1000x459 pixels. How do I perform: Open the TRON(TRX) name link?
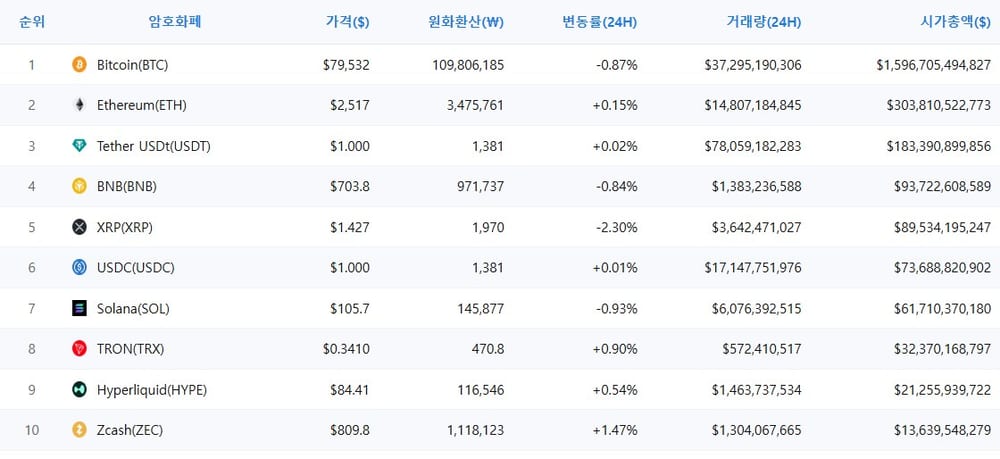131,349
